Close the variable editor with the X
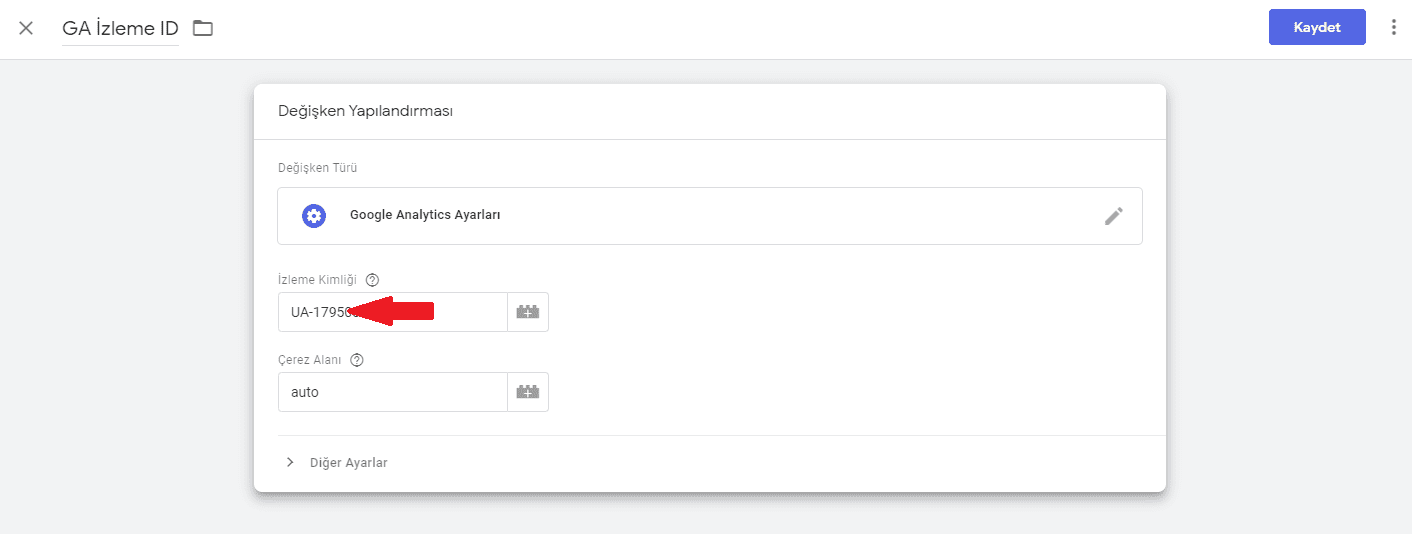Viewport: 1412px width, 534px height. coord(26,28)
